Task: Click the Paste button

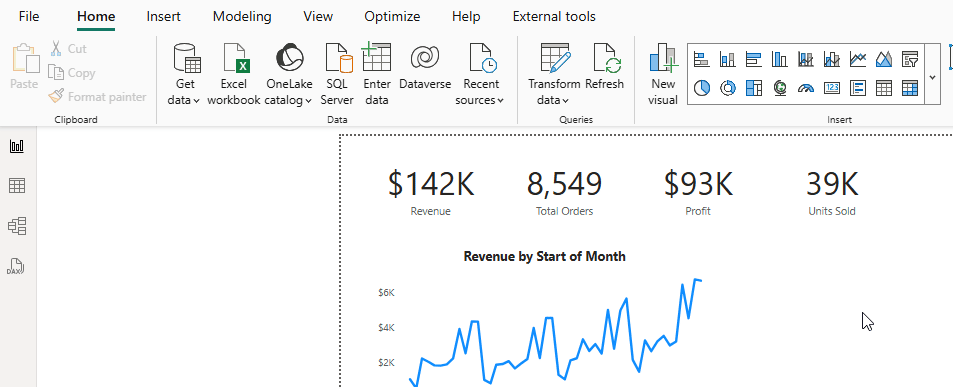Action: point(24,67)
